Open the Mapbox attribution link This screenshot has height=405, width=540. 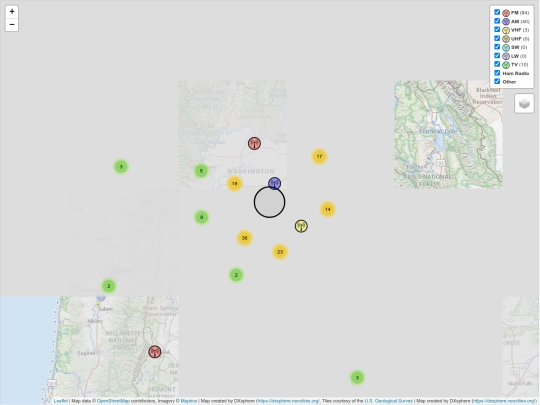pos(189,401)
